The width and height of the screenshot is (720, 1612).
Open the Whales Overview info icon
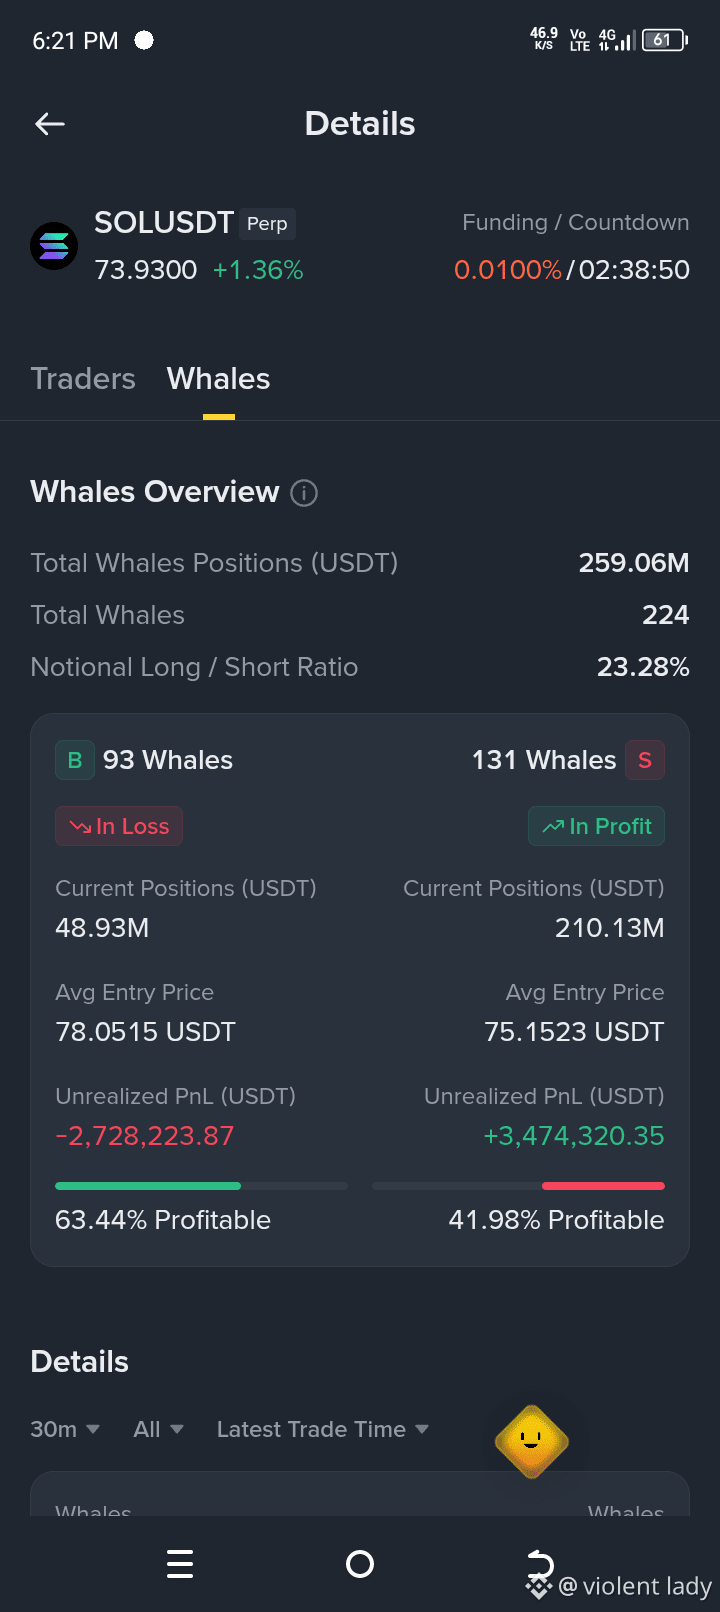click(x=304, y=493)
